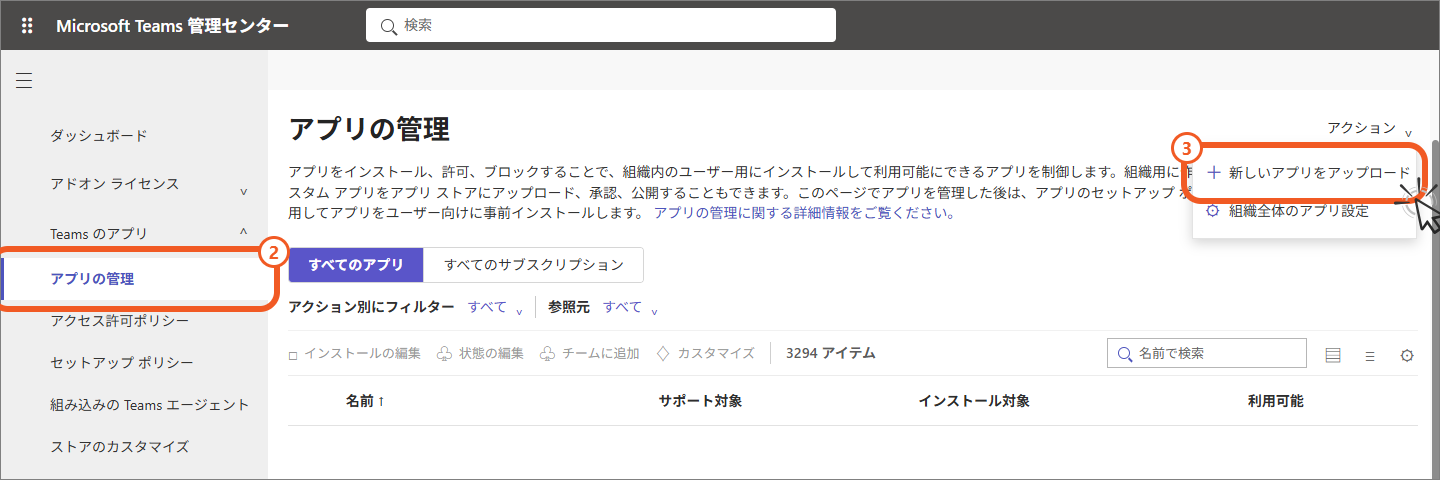
Task: Open the app launcher waffle icon
Action: pos(27,26)
